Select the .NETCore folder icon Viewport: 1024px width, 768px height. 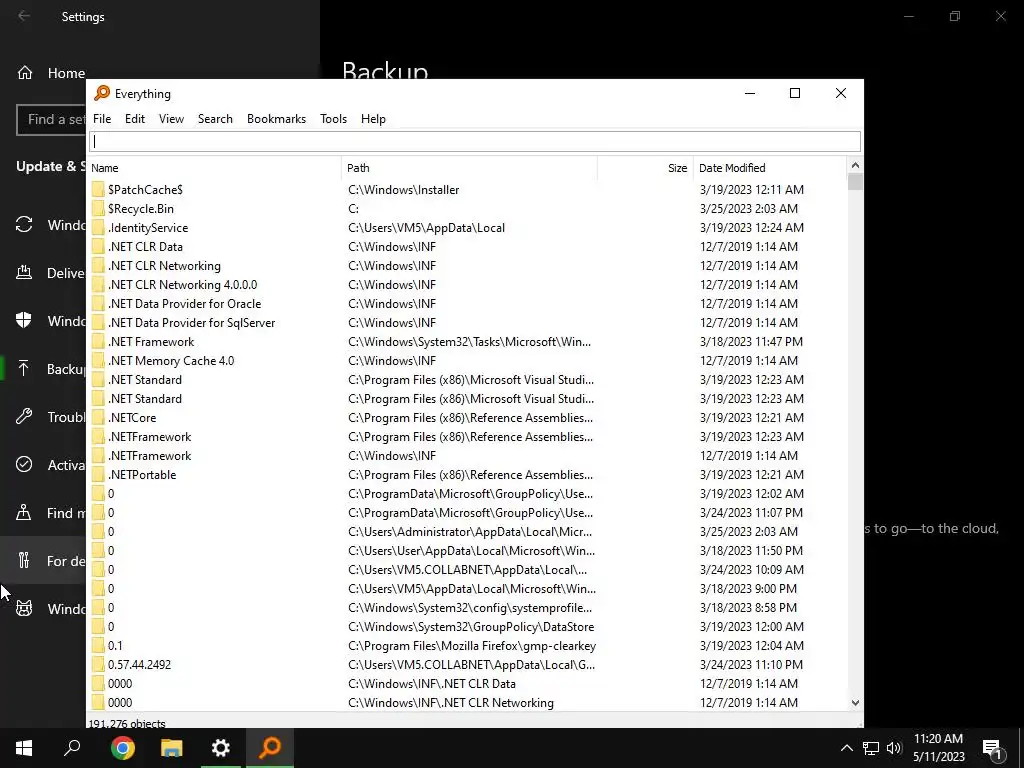point(98,417)
